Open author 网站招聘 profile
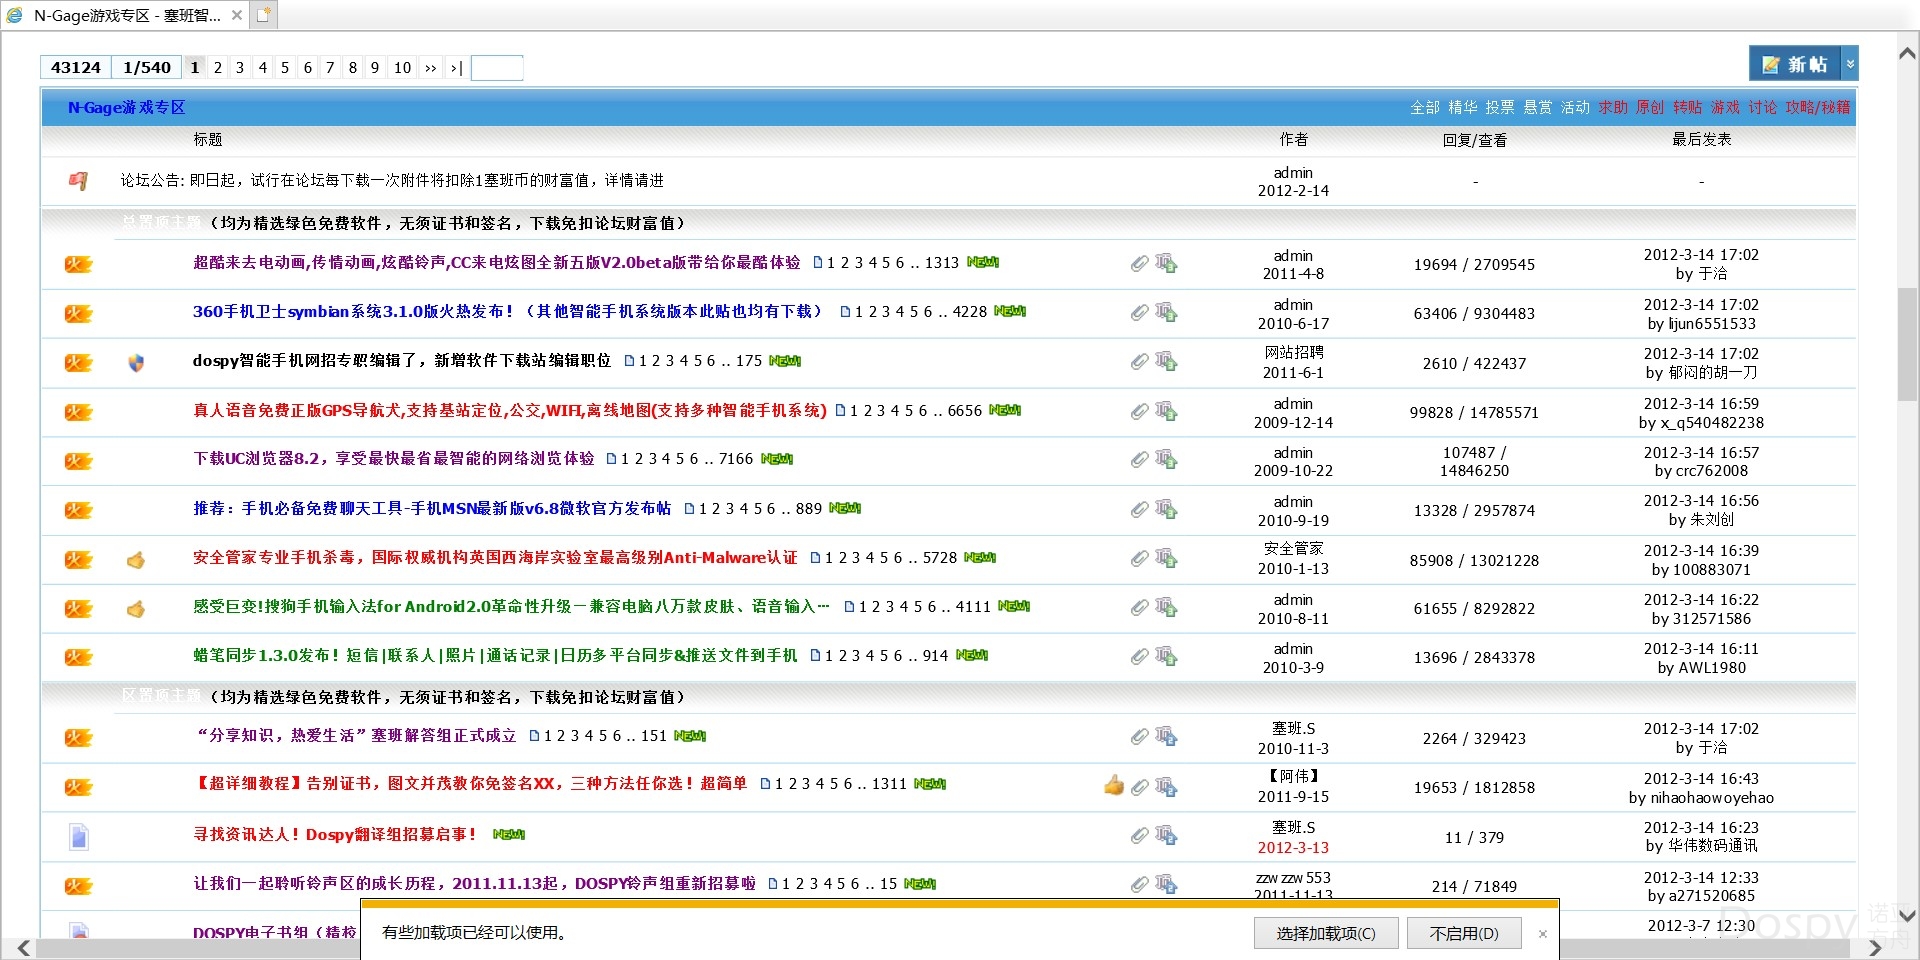This screenshot has width=1920, height=960. [1293, 352]
